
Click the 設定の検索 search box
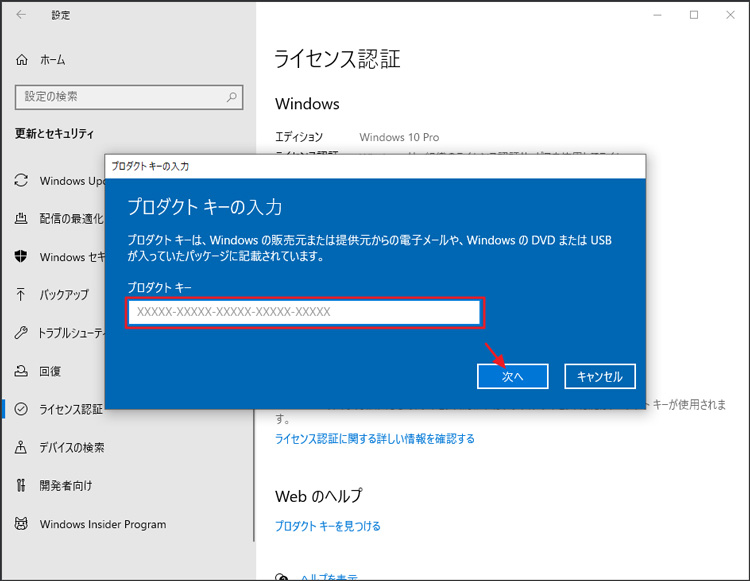[120, 97]
